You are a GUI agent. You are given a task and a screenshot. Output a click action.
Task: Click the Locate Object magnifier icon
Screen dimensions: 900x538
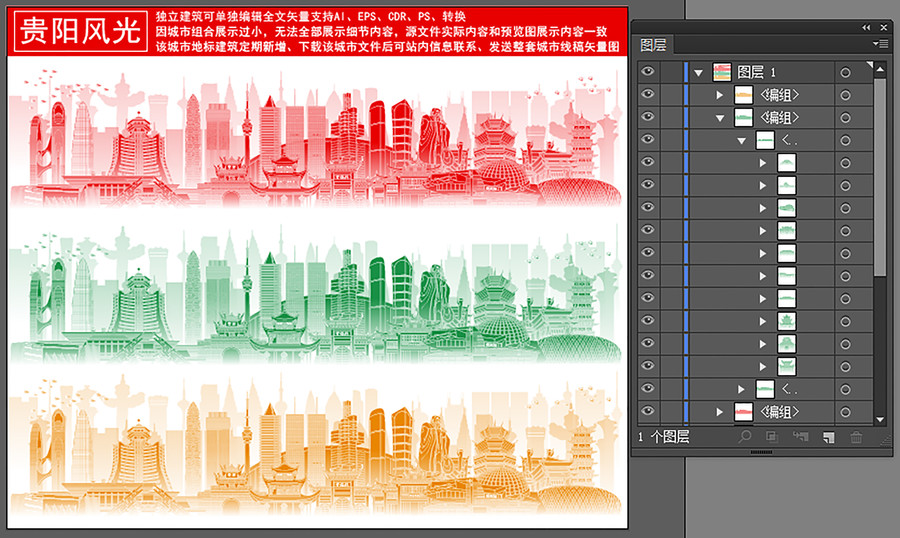coord(744,437)
